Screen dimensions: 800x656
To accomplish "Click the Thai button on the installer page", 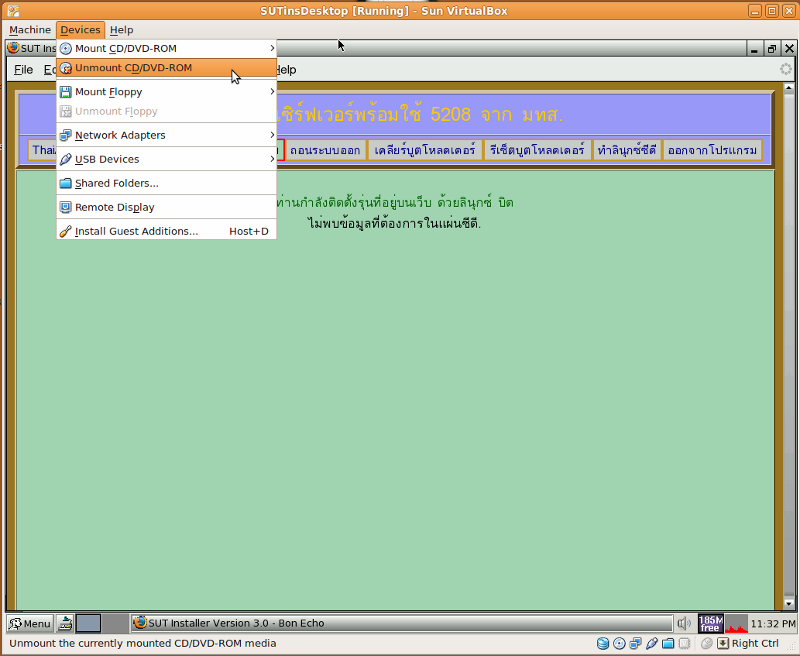I will 43,150.
